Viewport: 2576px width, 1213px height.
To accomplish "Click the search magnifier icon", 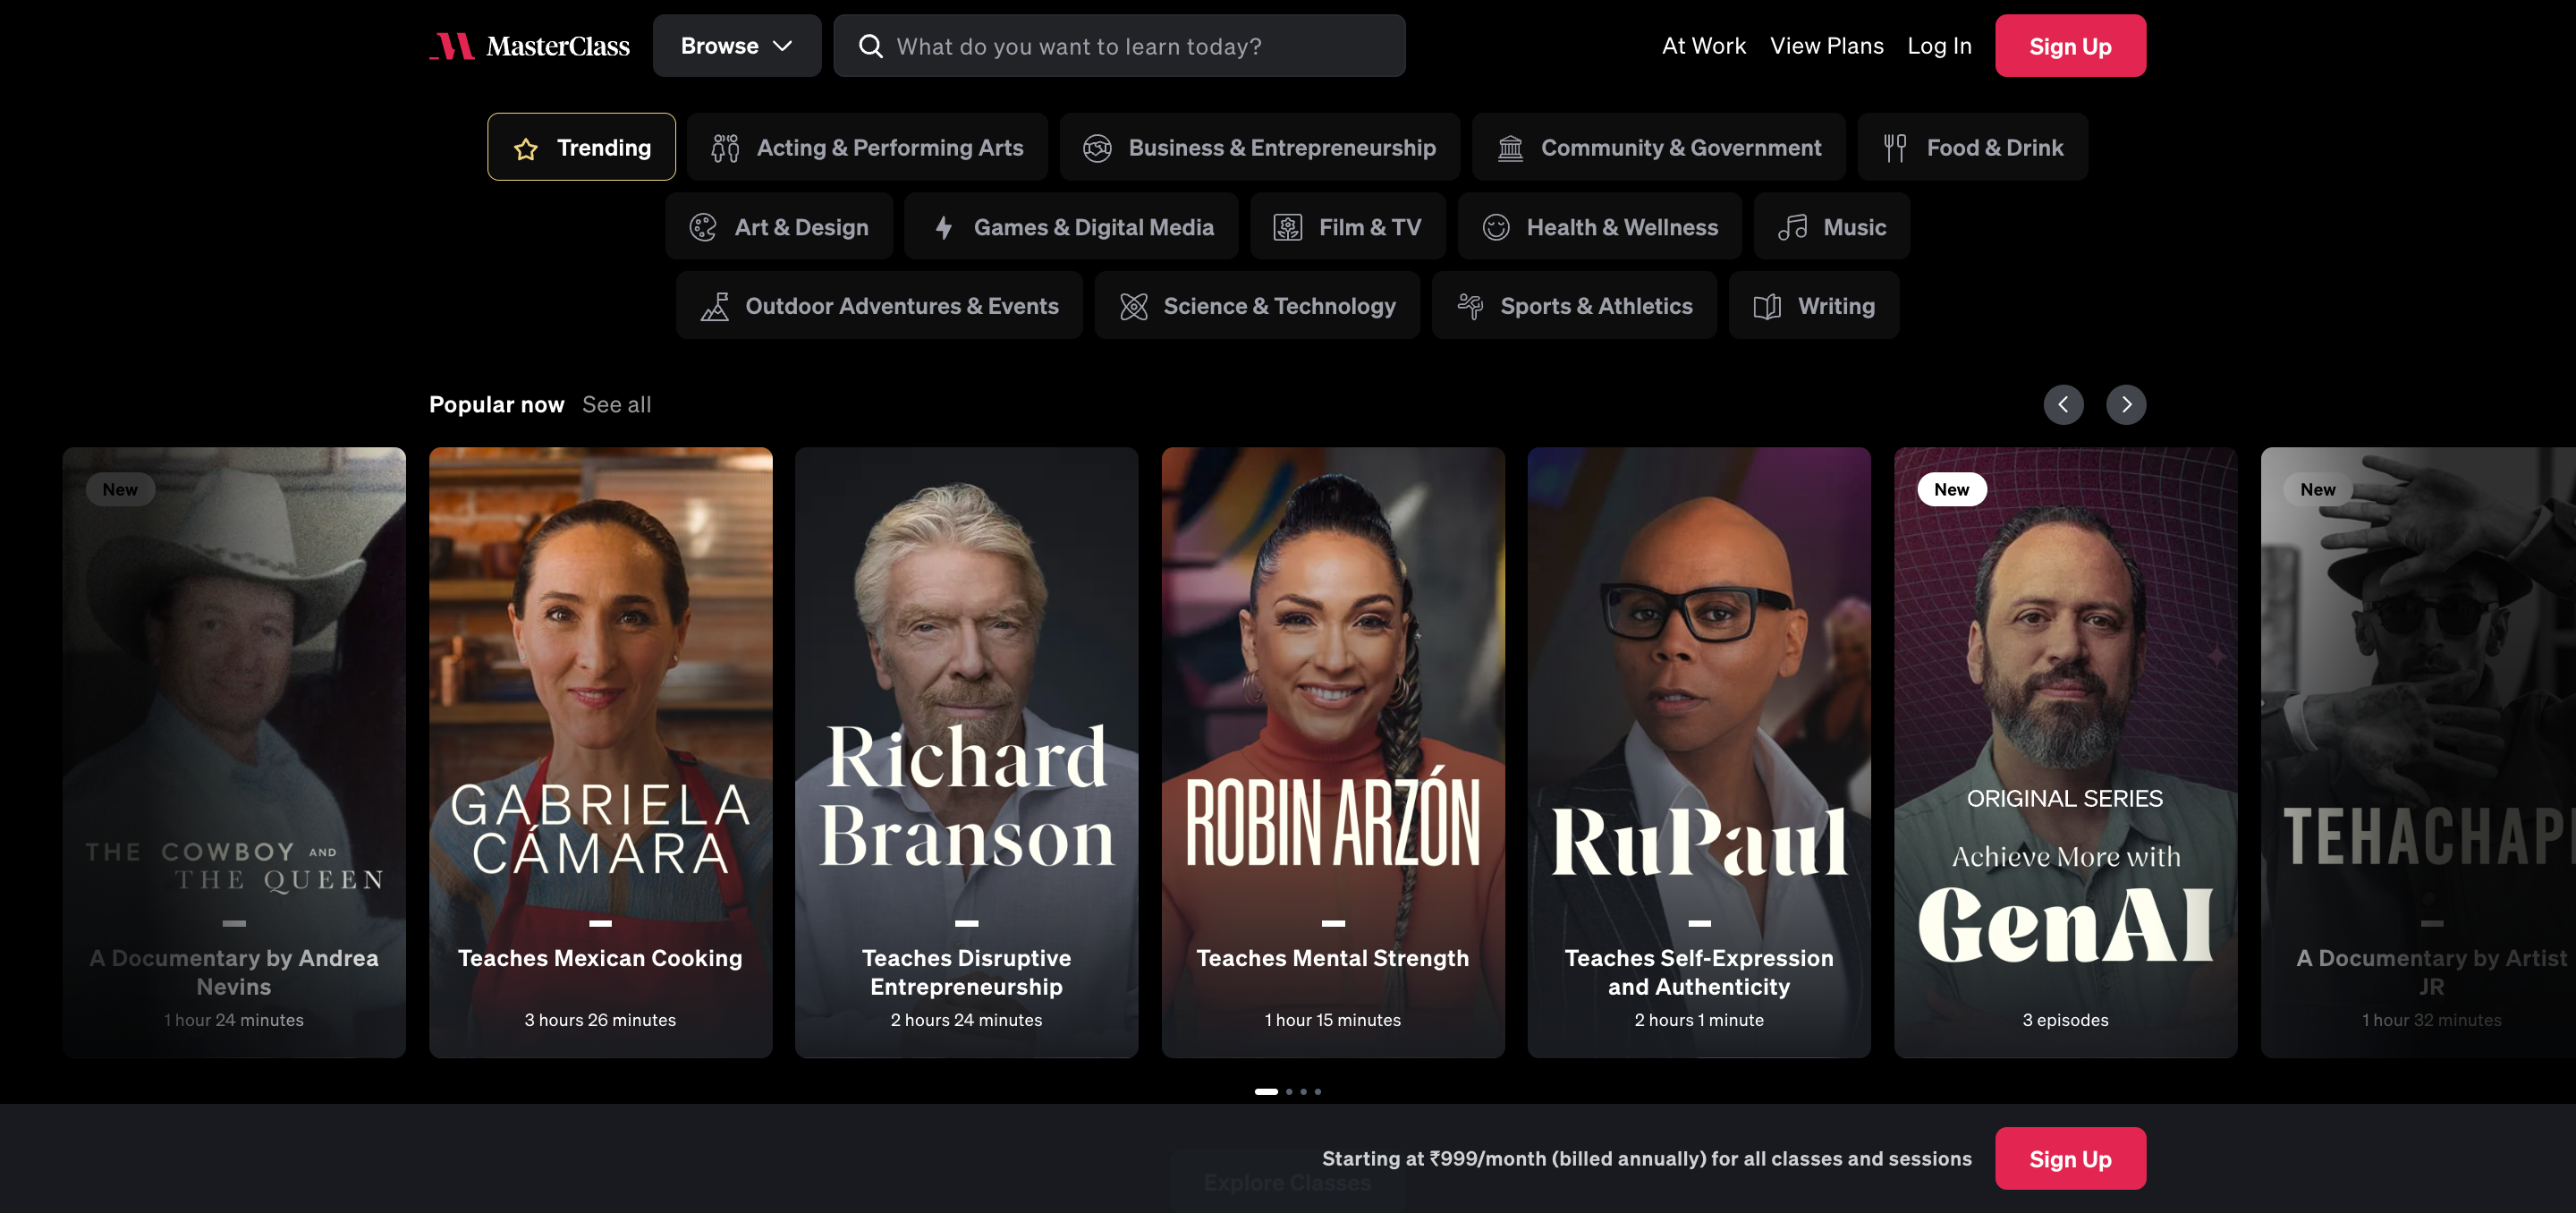I will (x=870, y=46).
